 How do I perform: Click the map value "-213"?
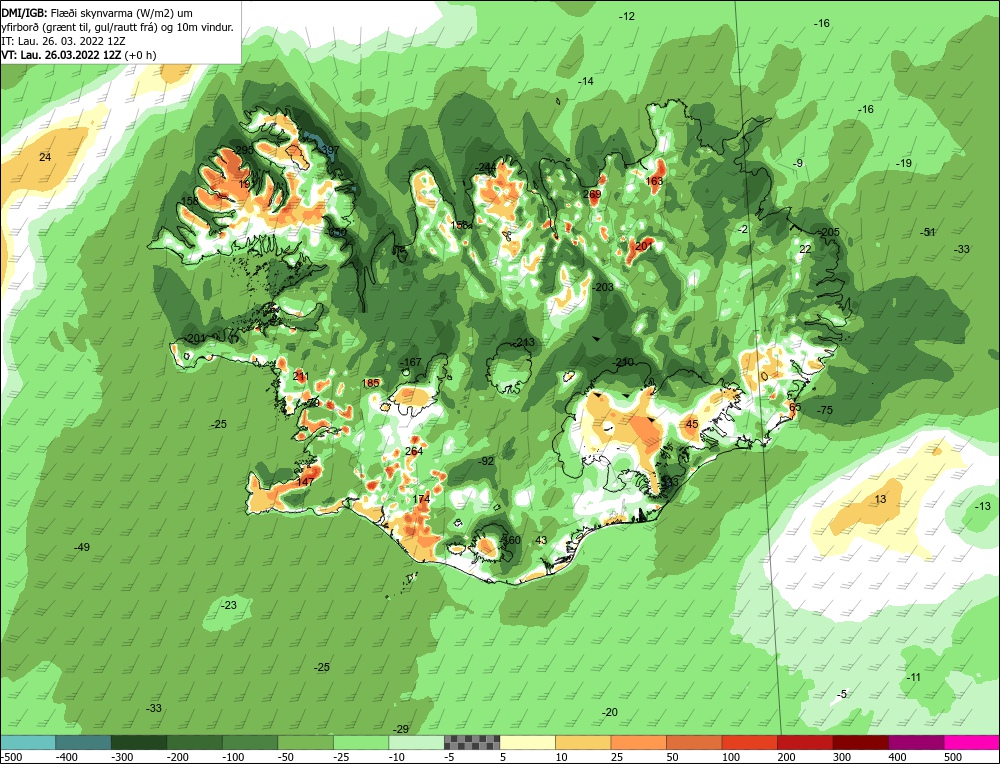point(524,342)
